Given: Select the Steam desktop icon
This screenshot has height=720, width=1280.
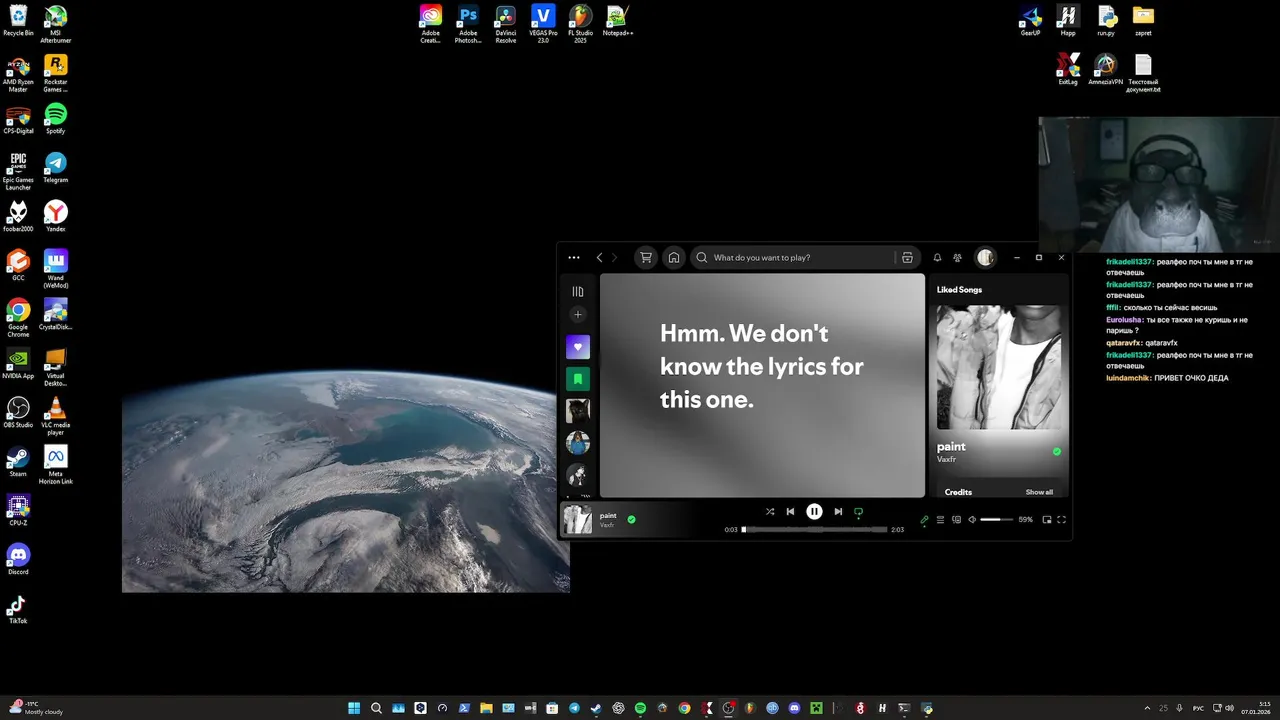Looking at the screenshot, I should [x=18, y=462].
